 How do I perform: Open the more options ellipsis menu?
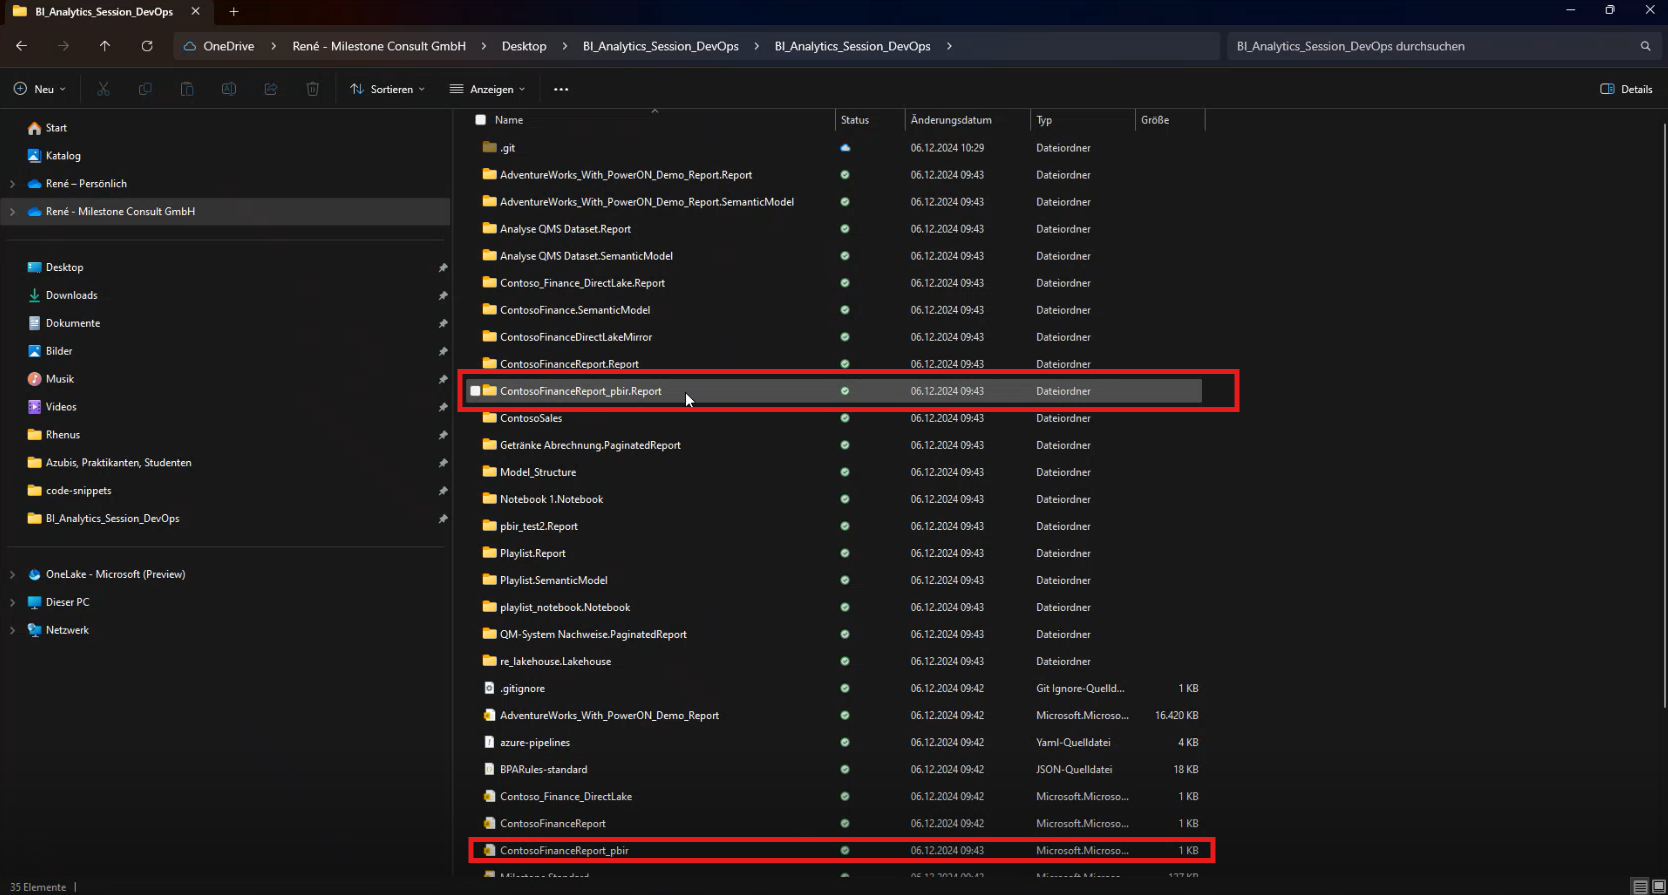(561, 89)
